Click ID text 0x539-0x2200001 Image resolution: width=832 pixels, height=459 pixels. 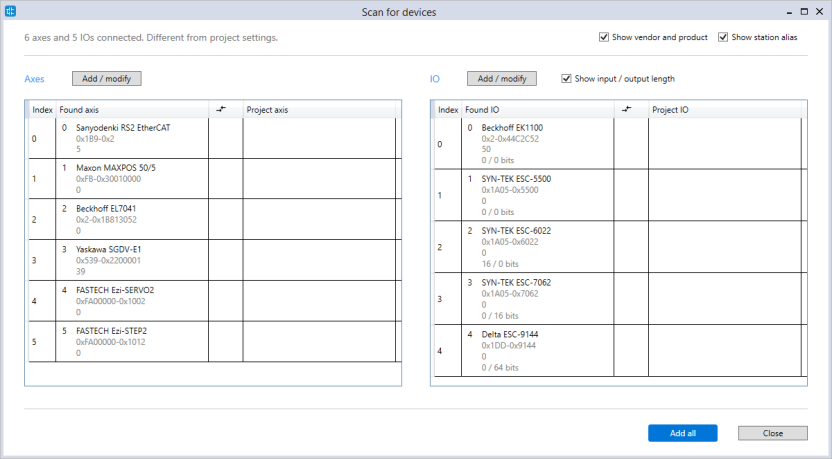pos(108,261)
